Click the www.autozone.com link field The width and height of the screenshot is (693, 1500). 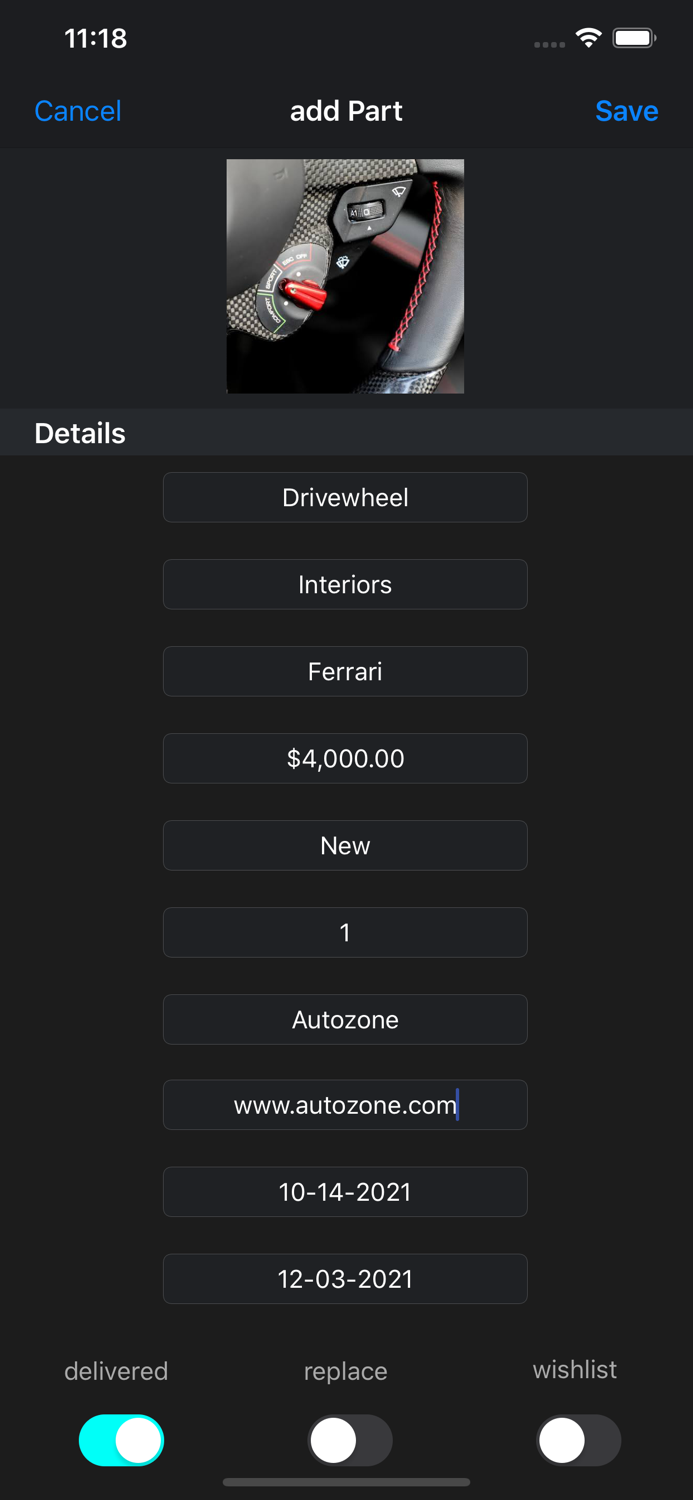point(345,1105)
